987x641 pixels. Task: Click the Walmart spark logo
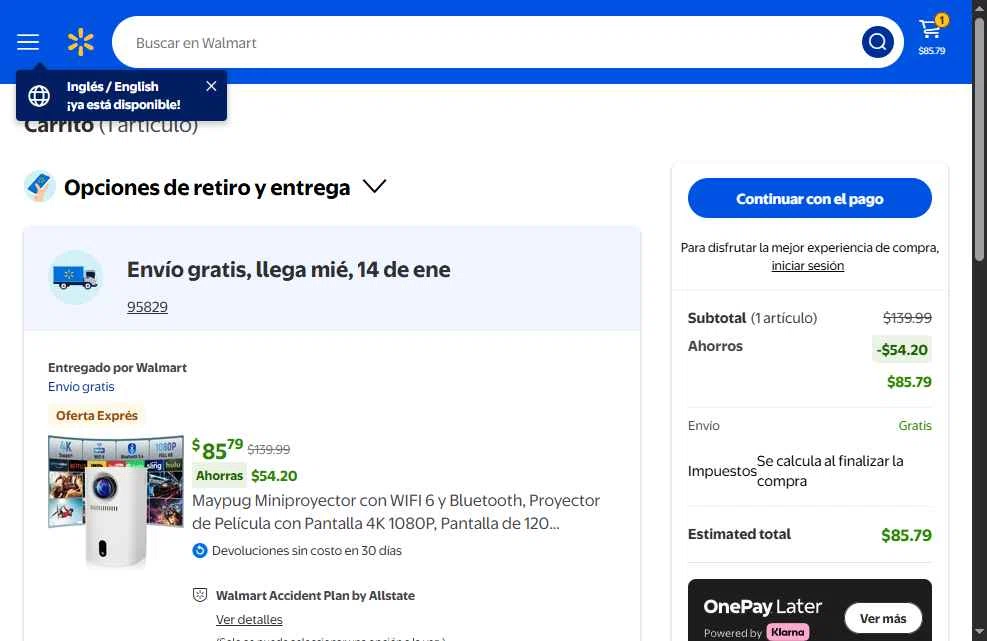coord(81,42)
